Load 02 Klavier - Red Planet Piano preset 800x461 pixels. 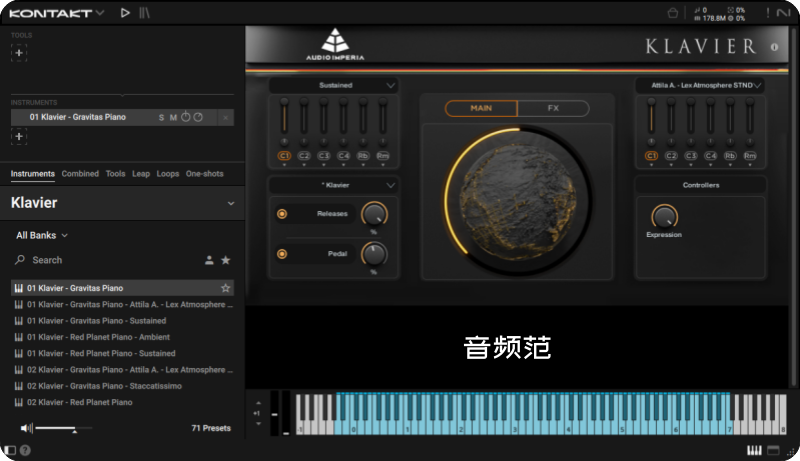pyautogui.click(x=79, y=402)
